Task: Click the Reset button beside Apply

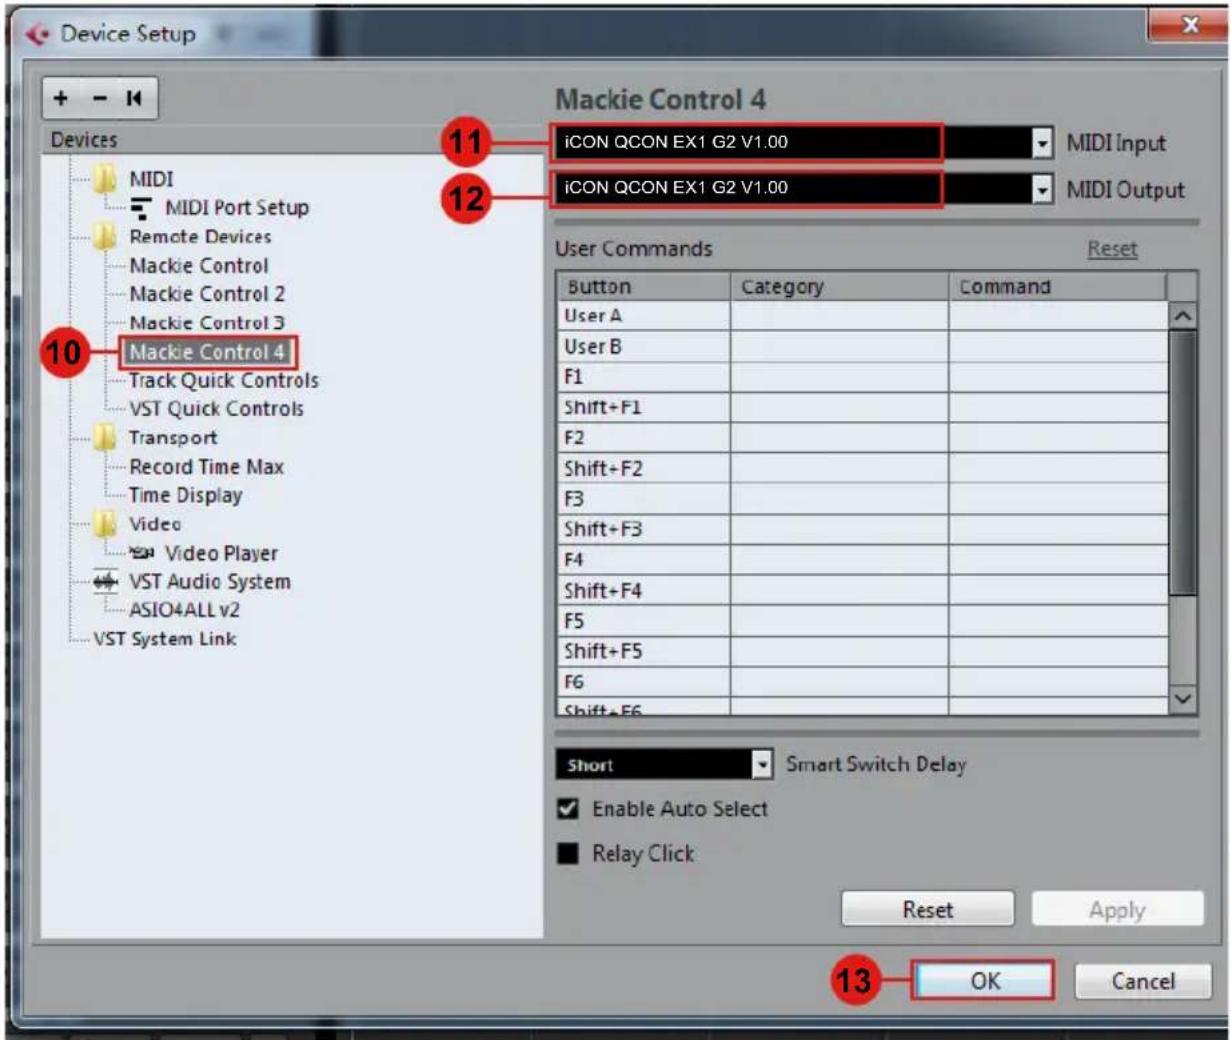Action: [x=927, y=910]
